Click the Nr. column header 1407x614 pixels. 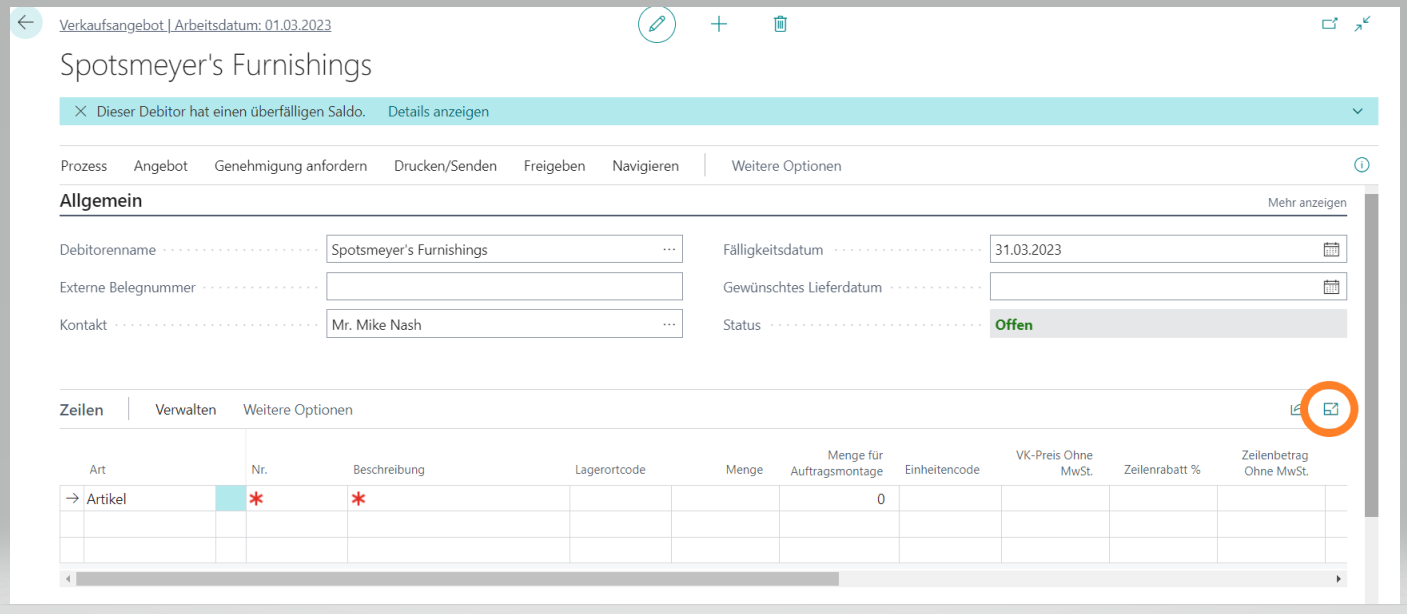(x=260, y=470)
